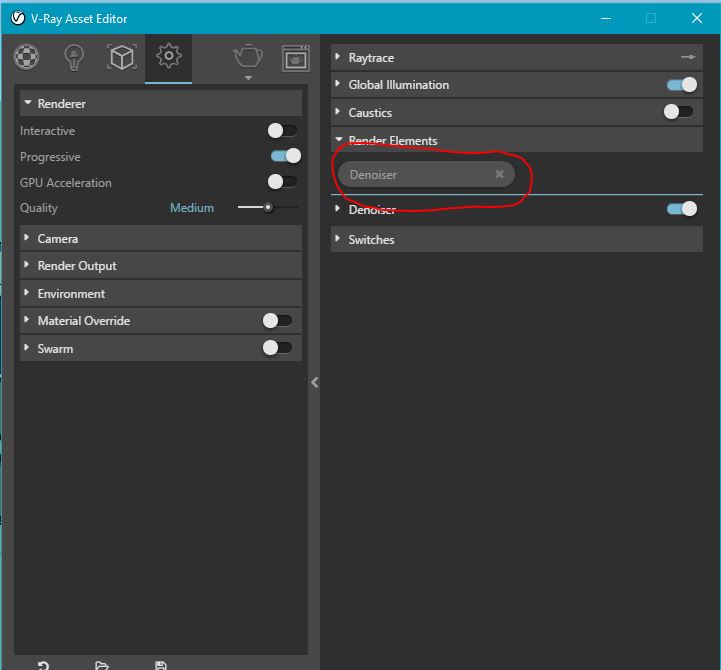
Task: Enable the Swarm switch
Action: point(277,348)
